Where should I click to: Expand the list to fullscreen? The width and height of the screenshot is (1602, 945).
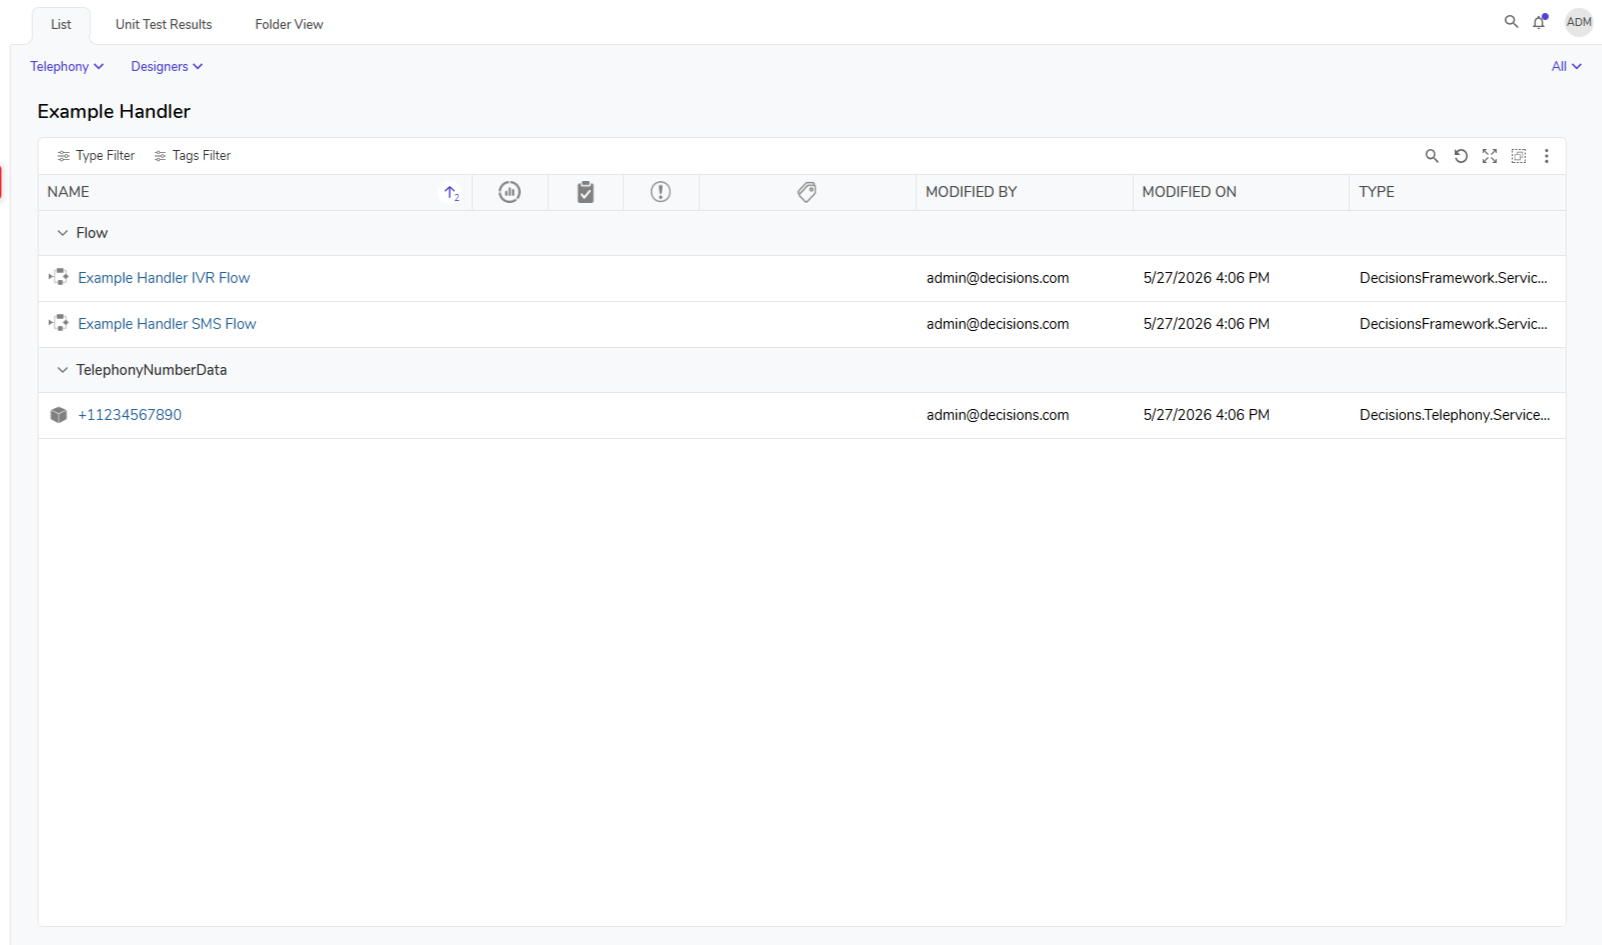[1490, 156]
